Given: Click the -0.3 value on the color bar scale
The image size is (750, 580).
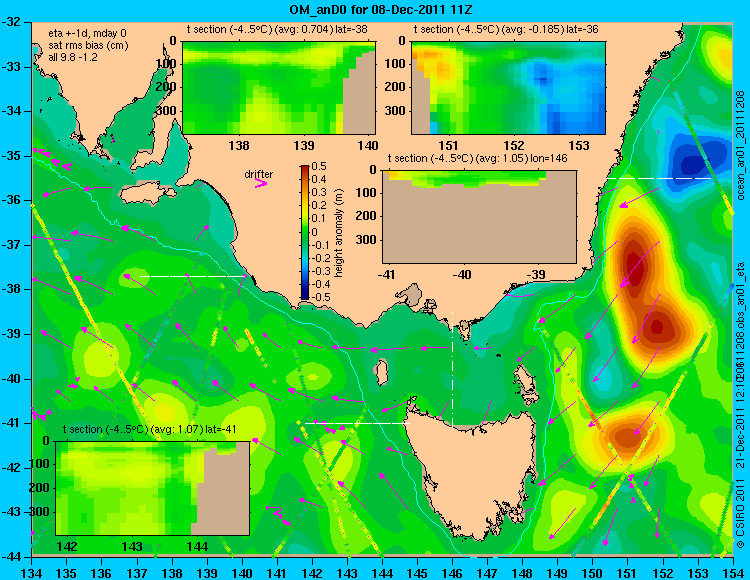Looking at the screenshot, I should coord(320,271).
